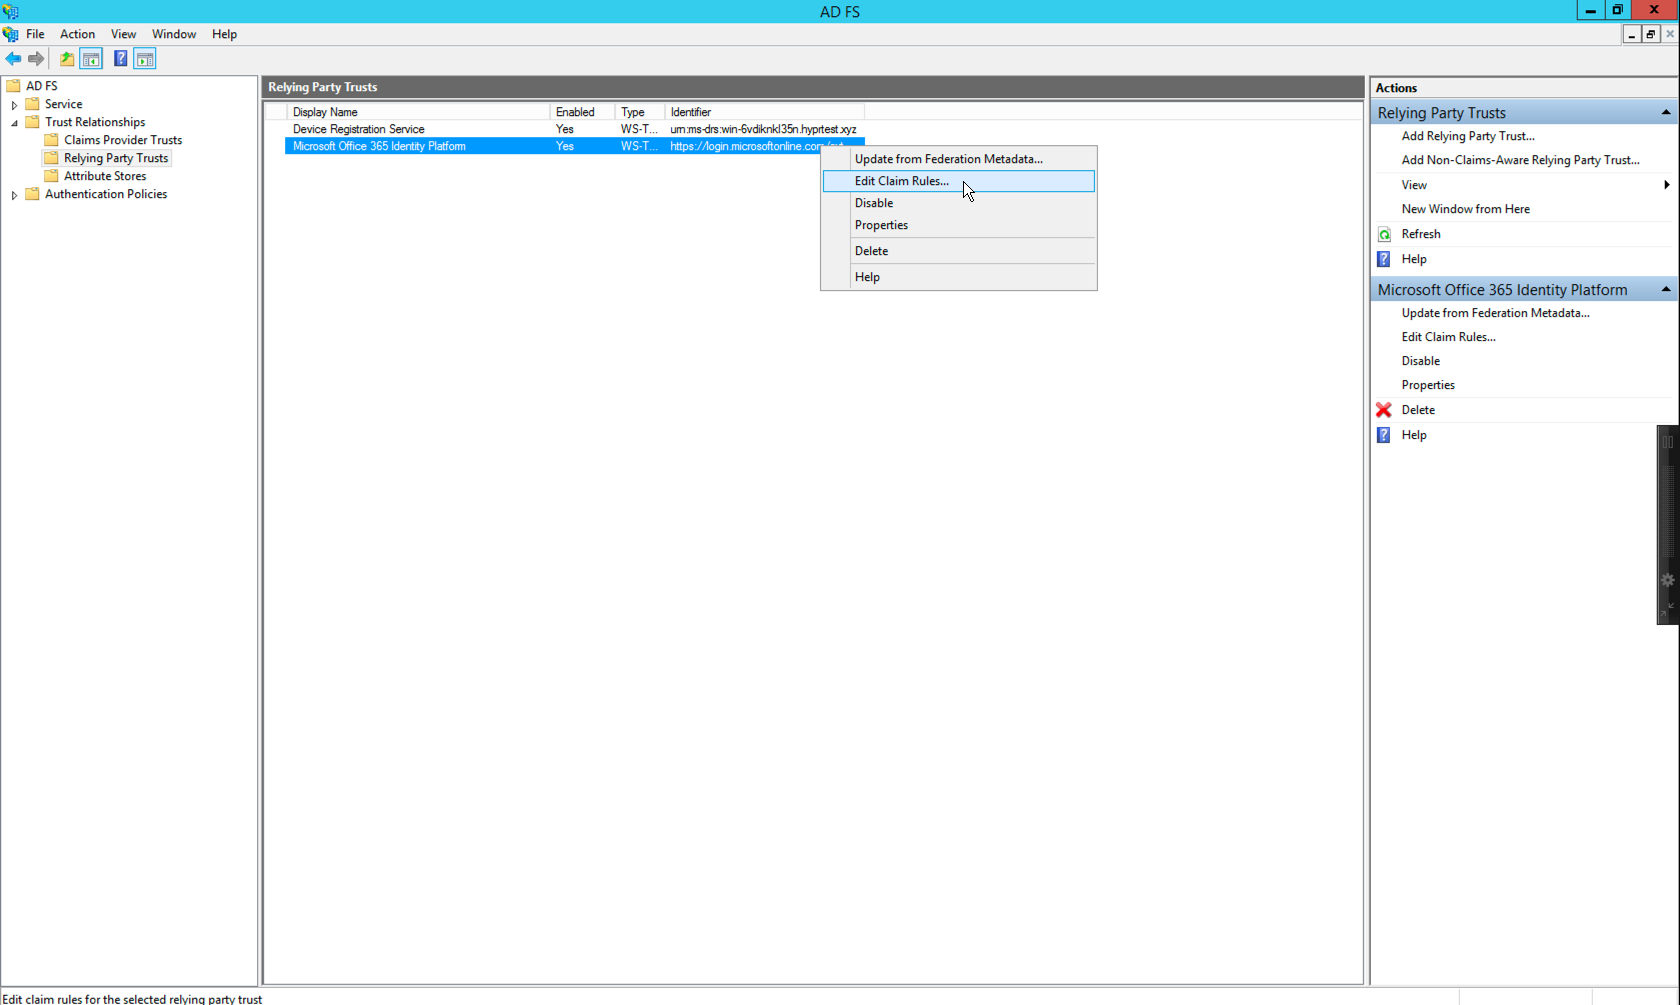Open the File menu

(35, 34)
